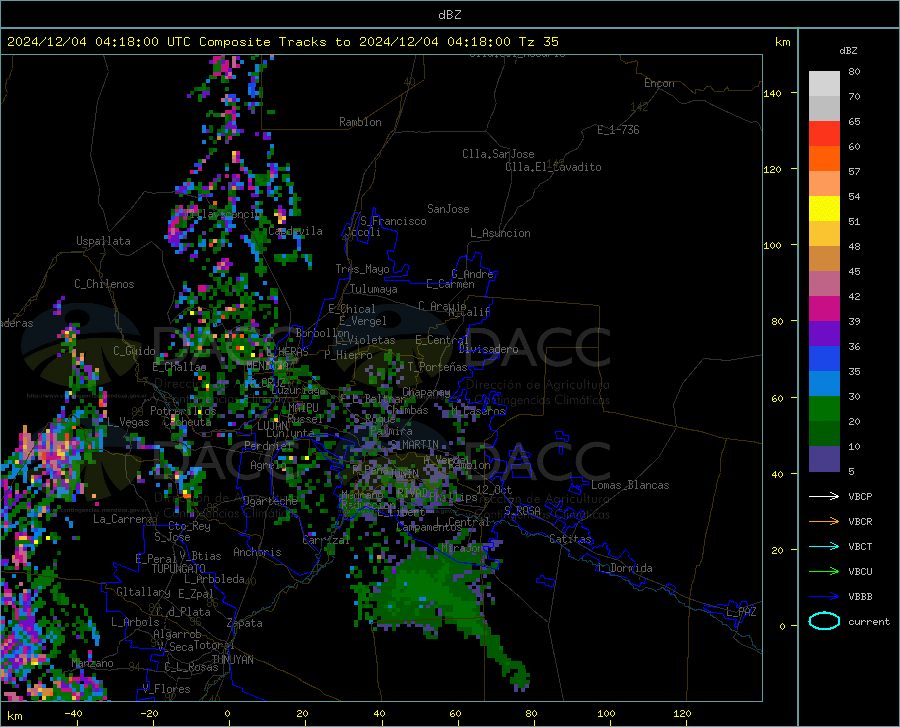Click the dBZ title in top bar

pos(449,15)
